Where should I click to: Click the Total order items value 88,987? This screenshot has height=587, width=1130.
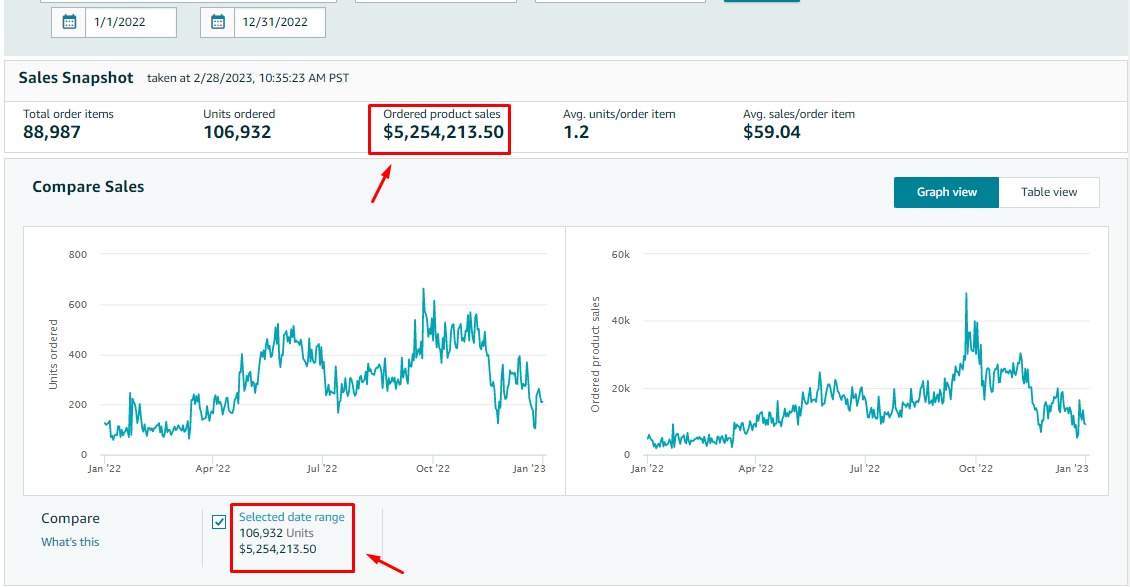(x=52, y=132)
